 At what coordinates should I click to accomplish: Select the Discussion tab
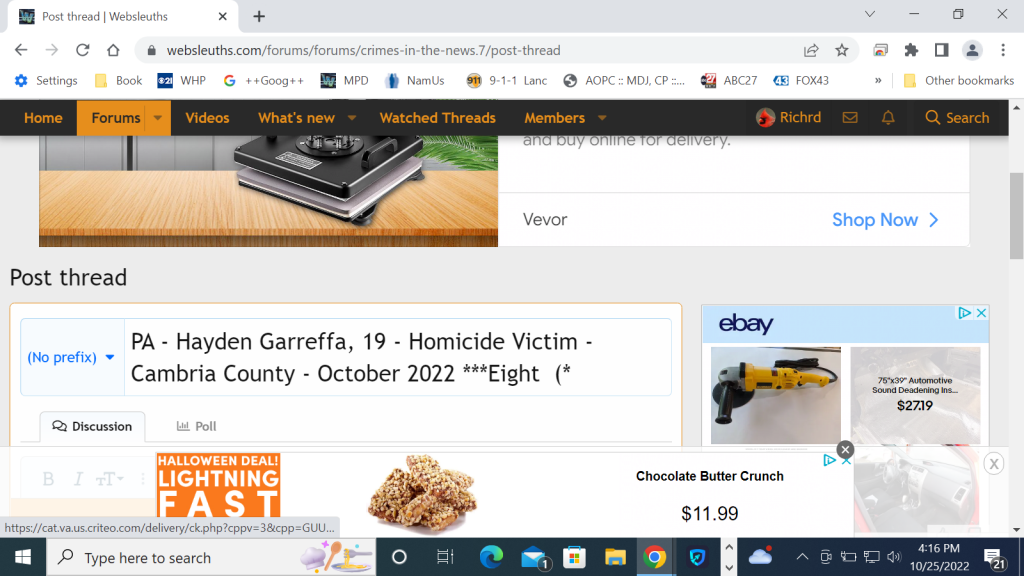pos(93,426)
